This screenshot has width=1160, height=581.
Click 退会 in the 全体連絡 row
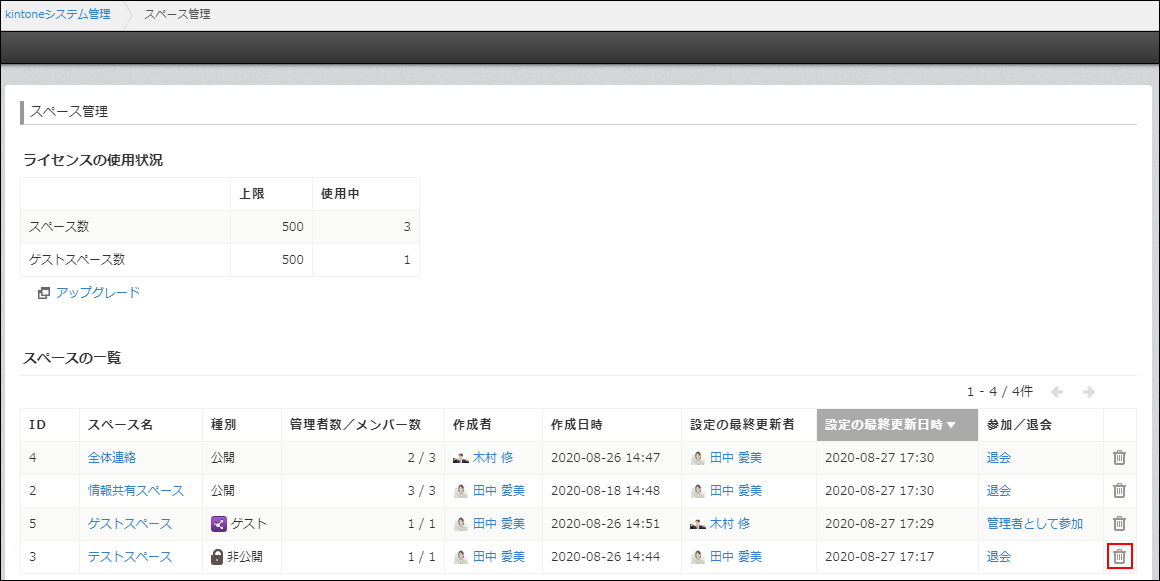(x=998, y=457)
